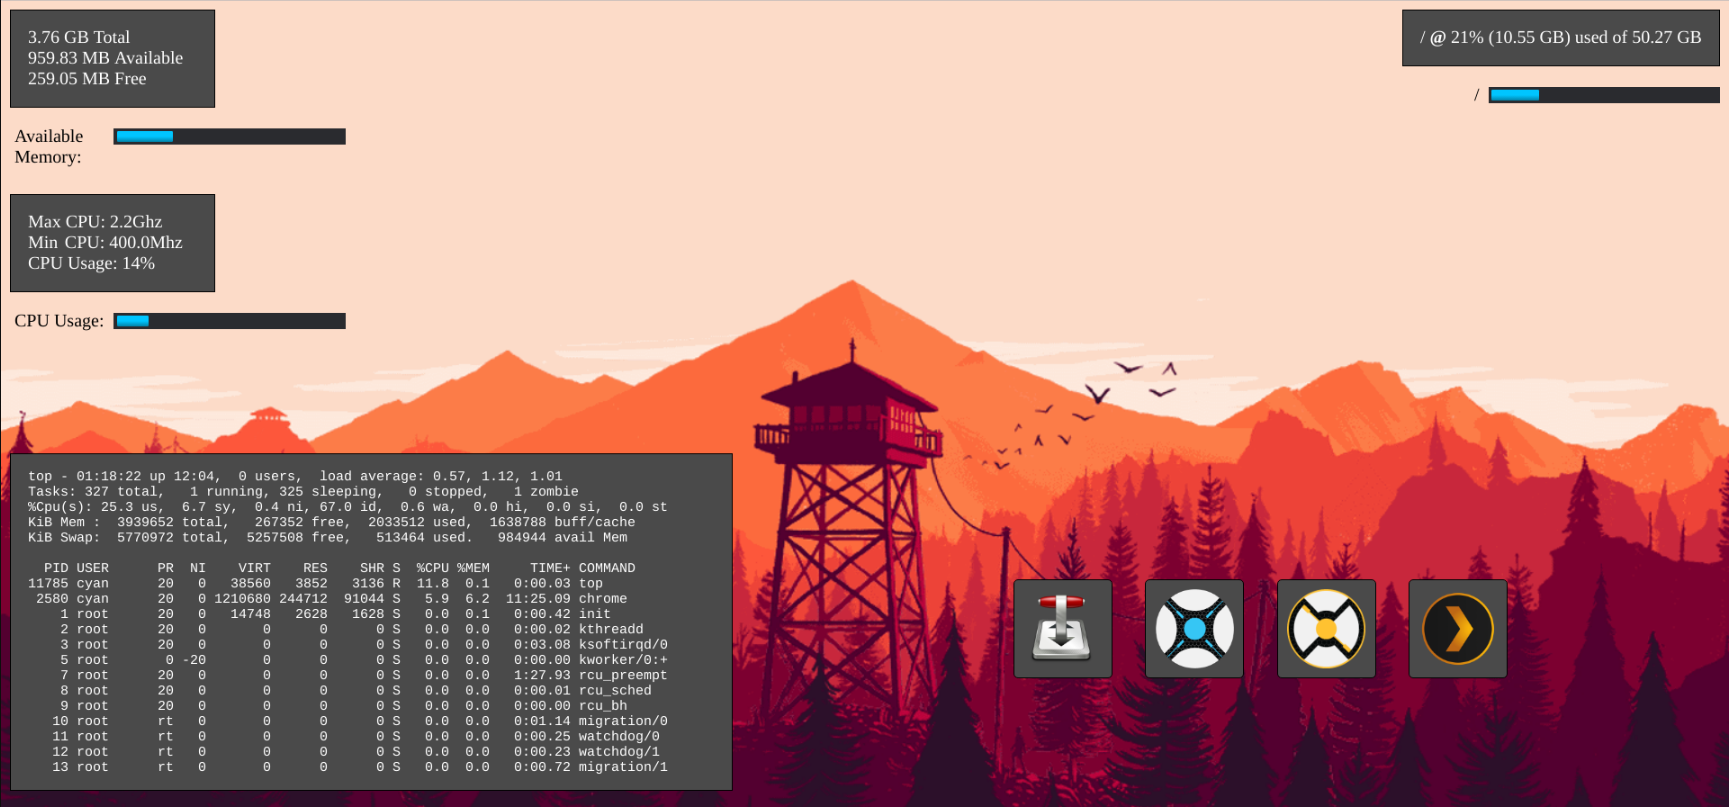Select the 'chrome' process row PID 2580
This screenshot has width=1729, height=807.
[x=331, y=598]
